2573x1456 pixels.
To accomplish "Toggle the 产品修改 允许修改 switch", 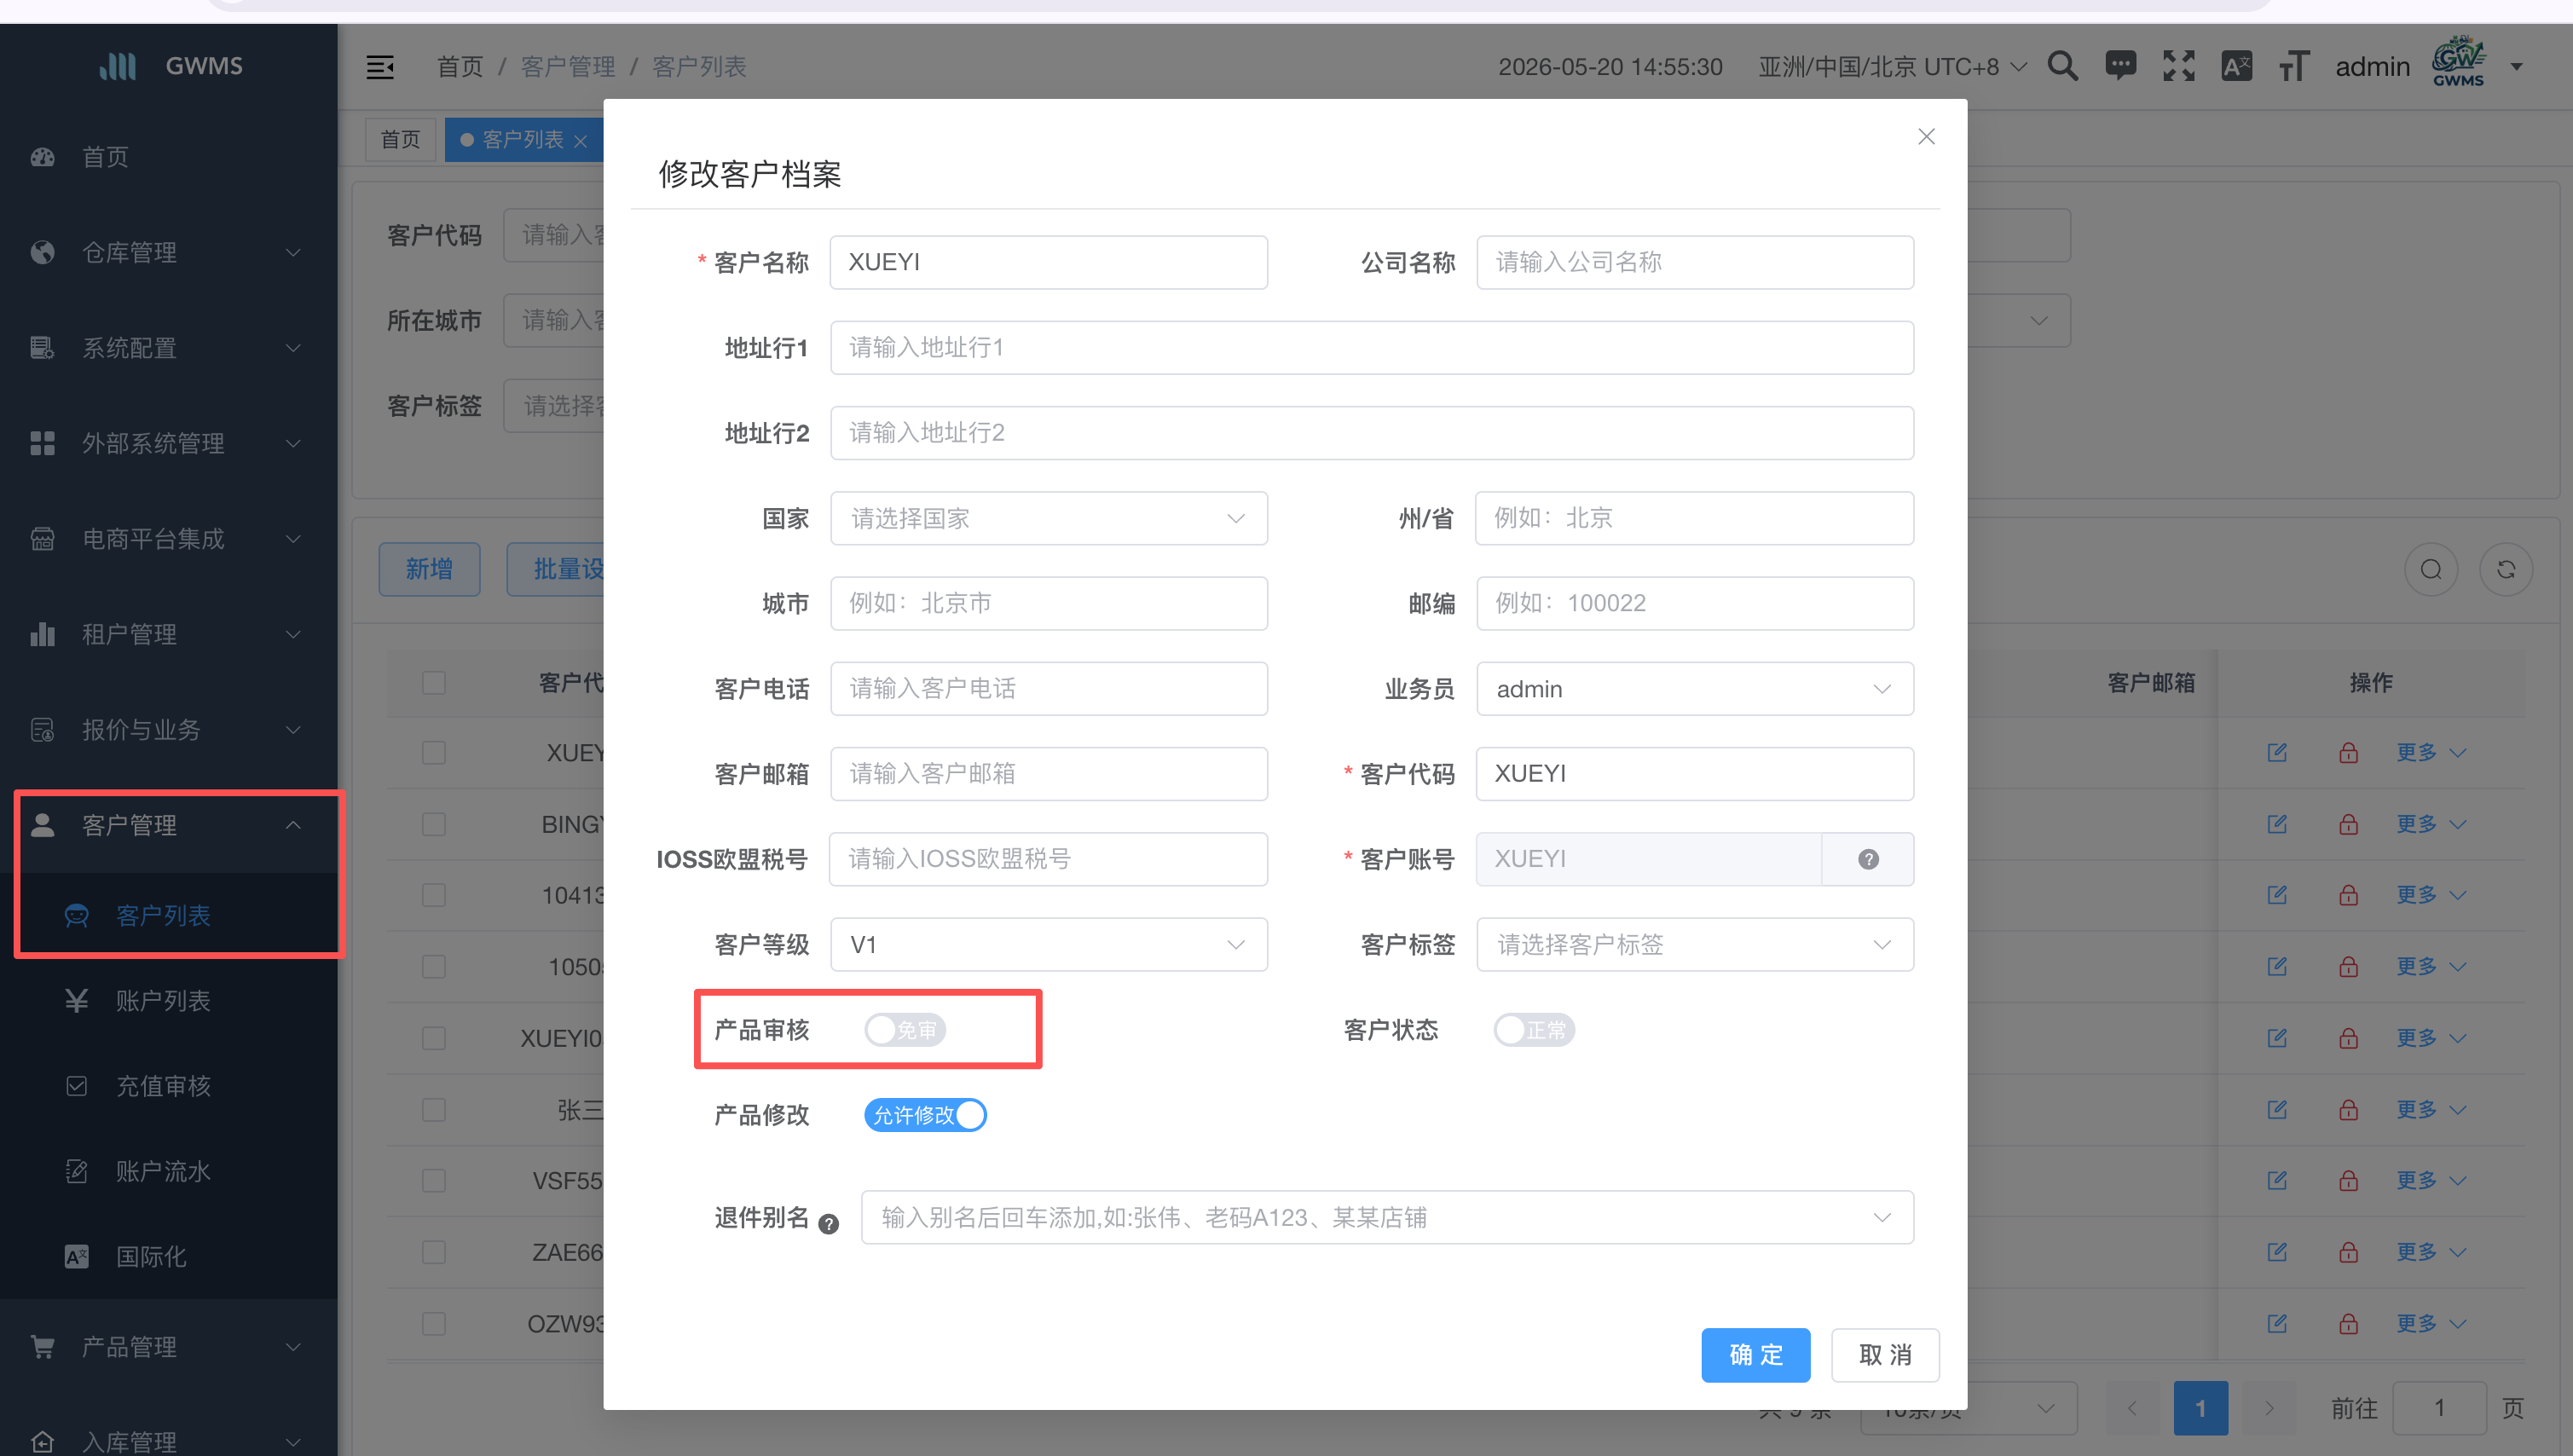I will [x=926, y=1115].
